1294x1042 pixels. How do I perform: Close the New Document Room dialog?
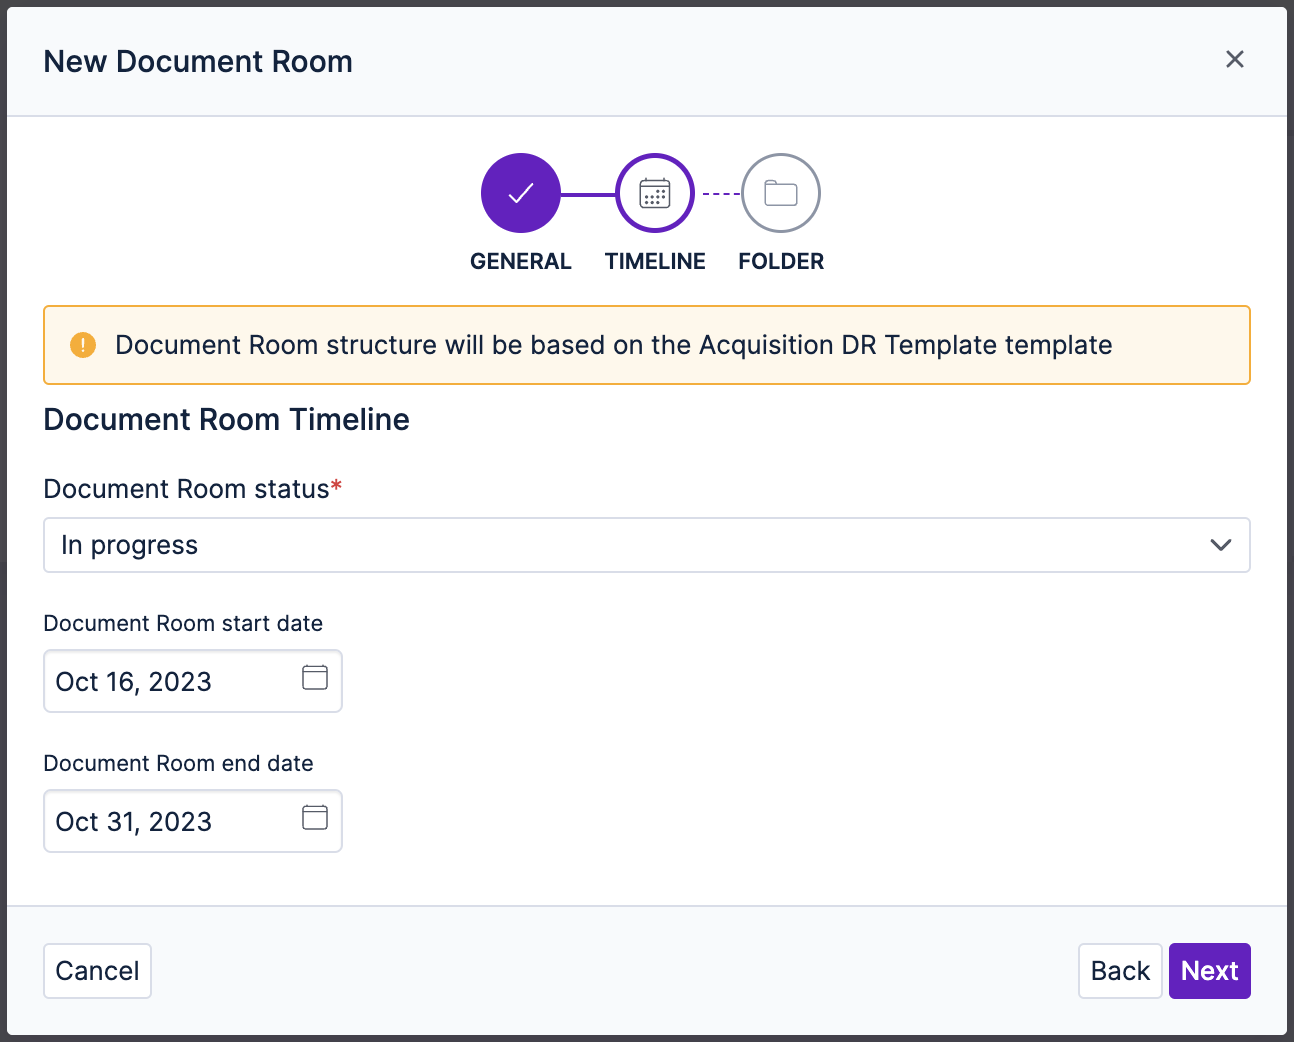(x=1235, y=59)
